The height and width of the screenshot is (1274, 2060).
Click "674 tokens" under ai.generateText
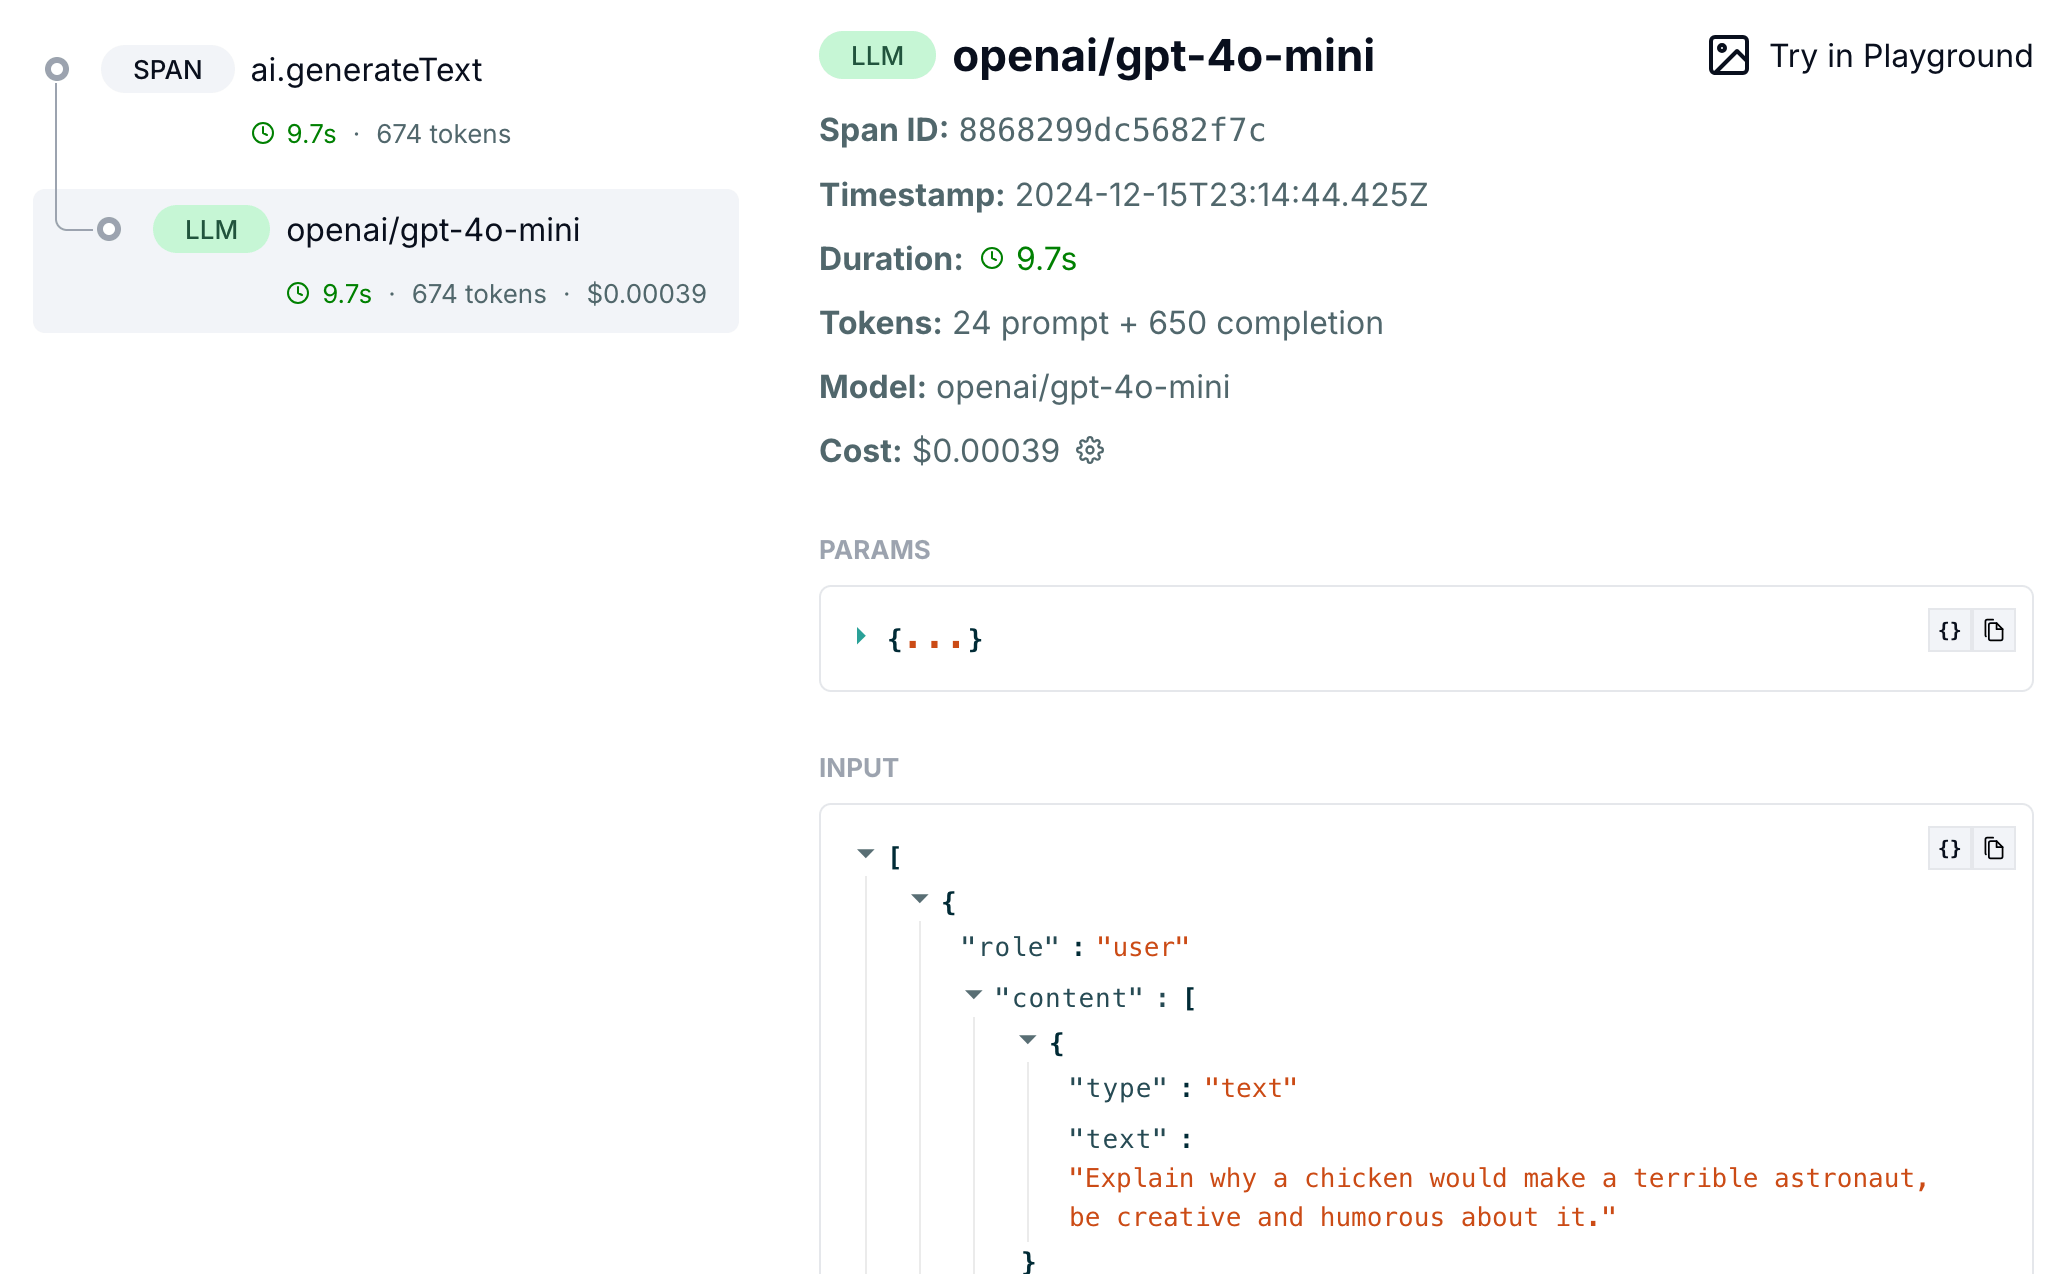point(444,134)
